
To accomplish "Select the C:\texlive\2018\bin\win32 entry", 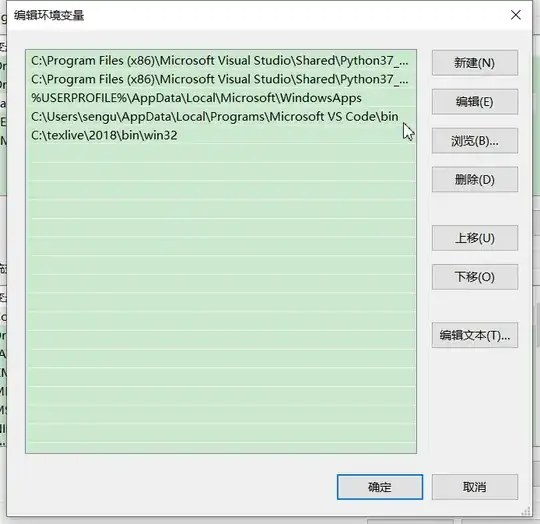I will [221, 135].
